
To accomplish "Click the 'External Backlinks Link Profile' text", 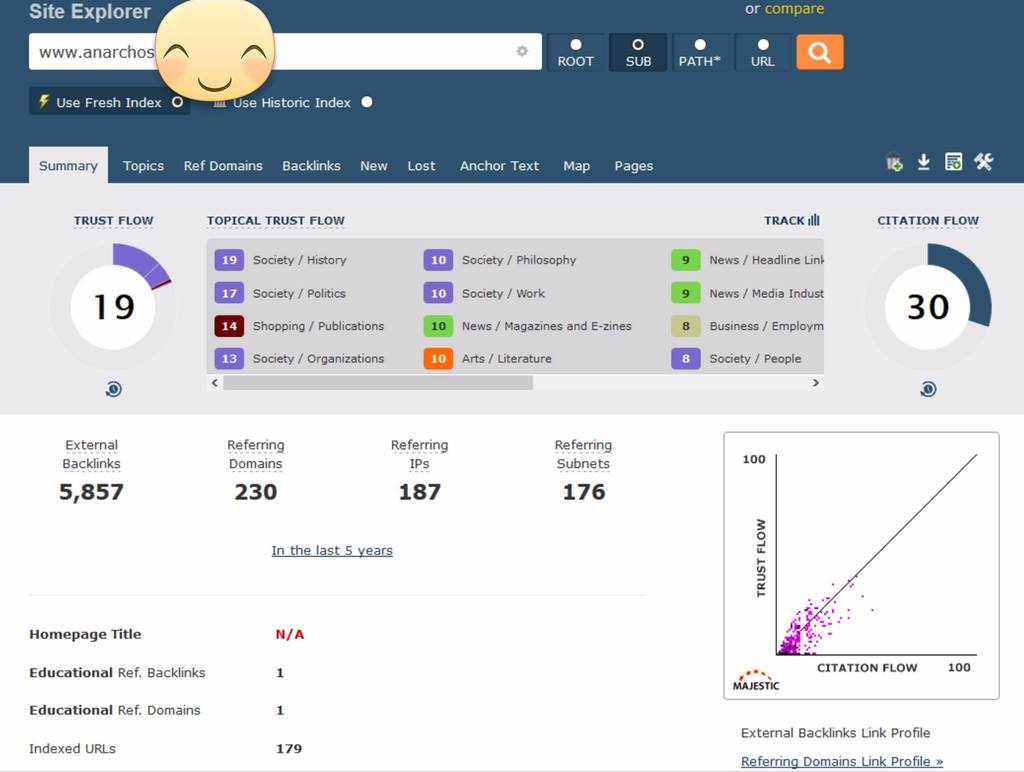I will coord(836,733).
